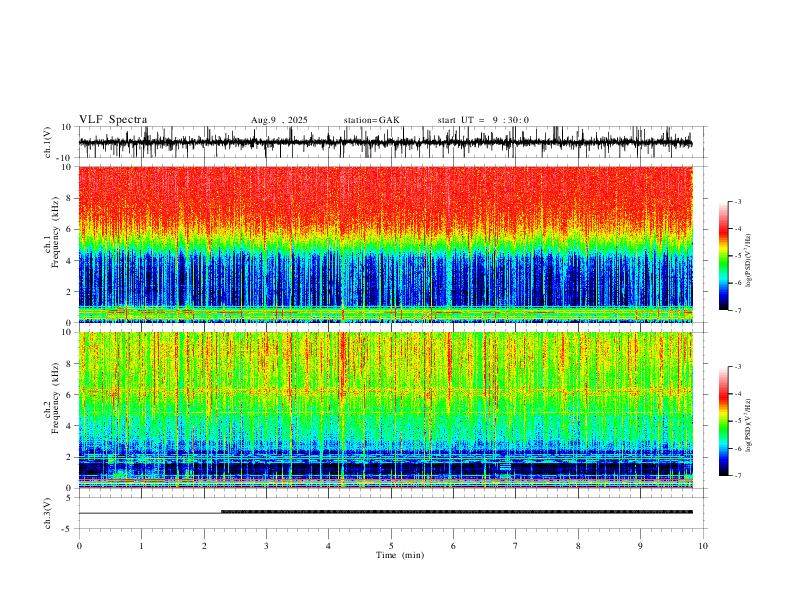Click time axis tick label '10'
The width and height of the screenshot is (792, 612).
pos(703,546)
